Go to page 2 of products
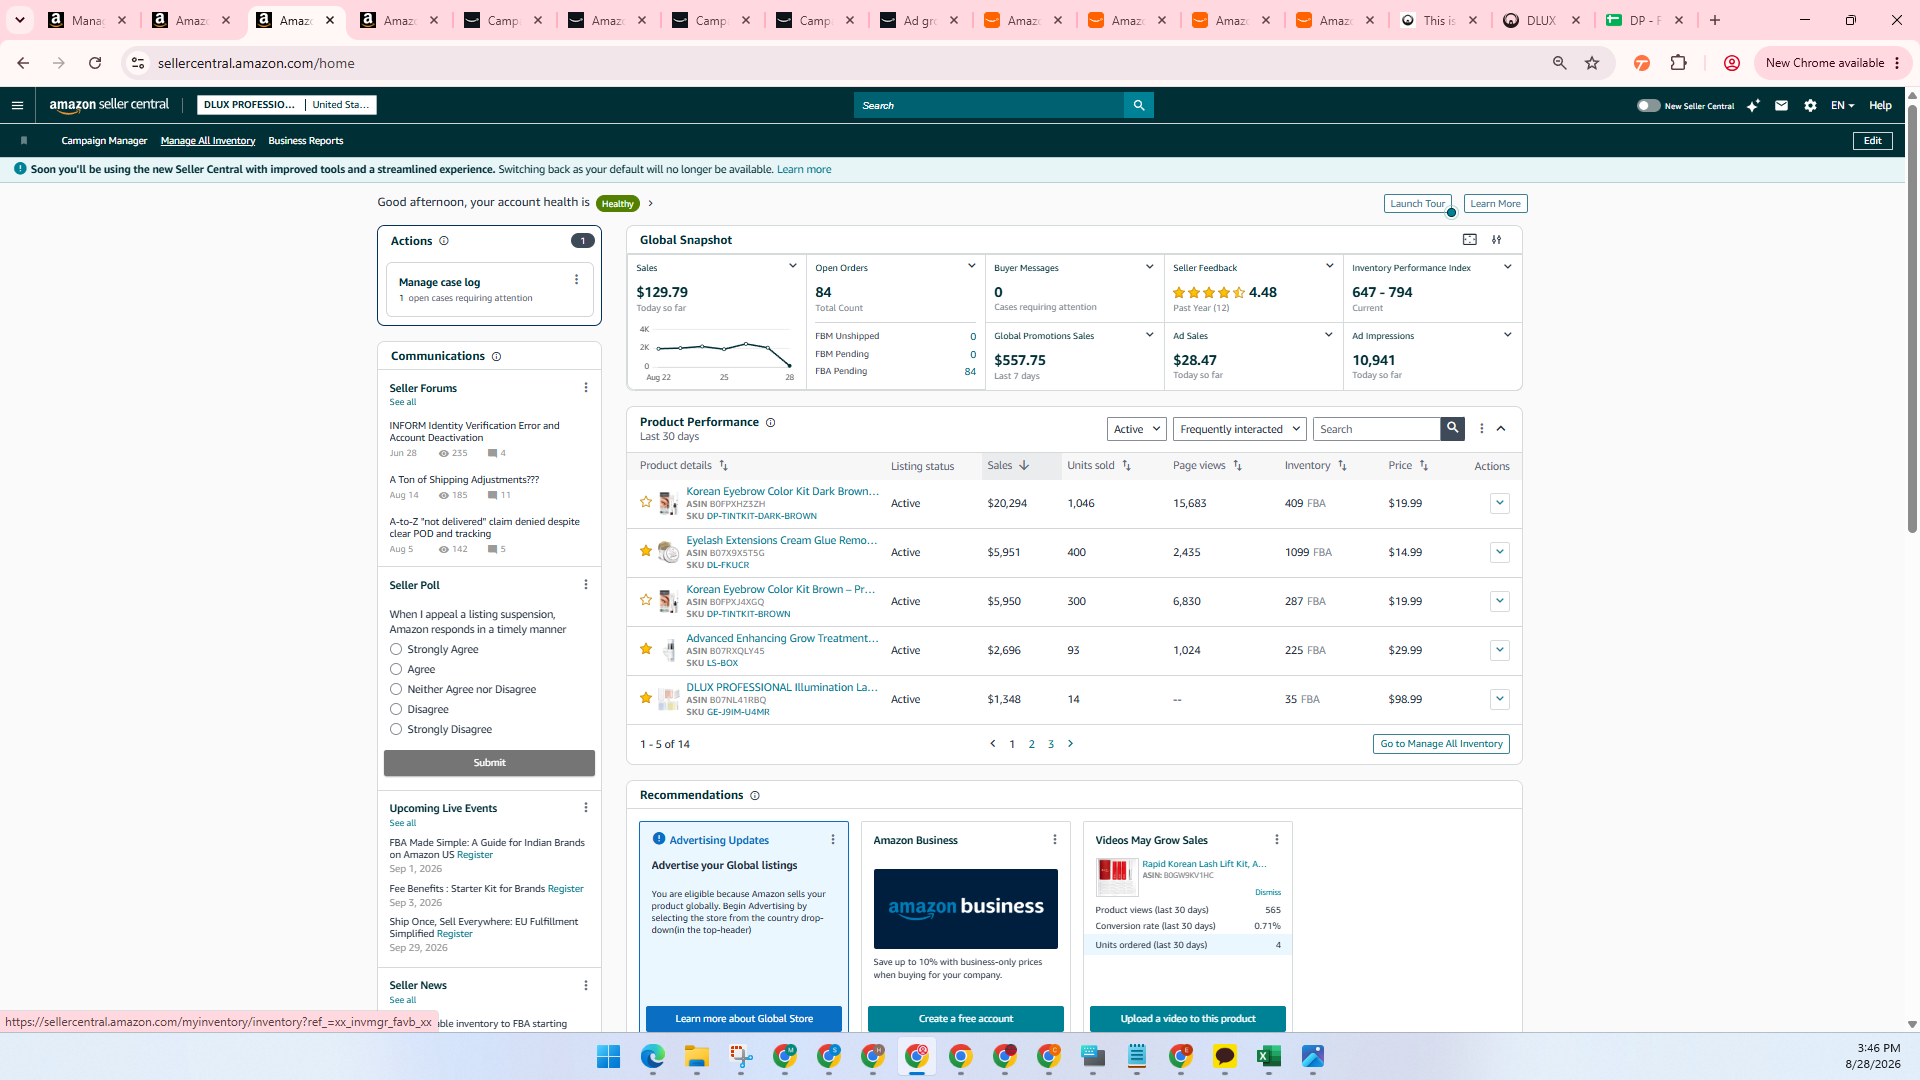 point(1032,744)
